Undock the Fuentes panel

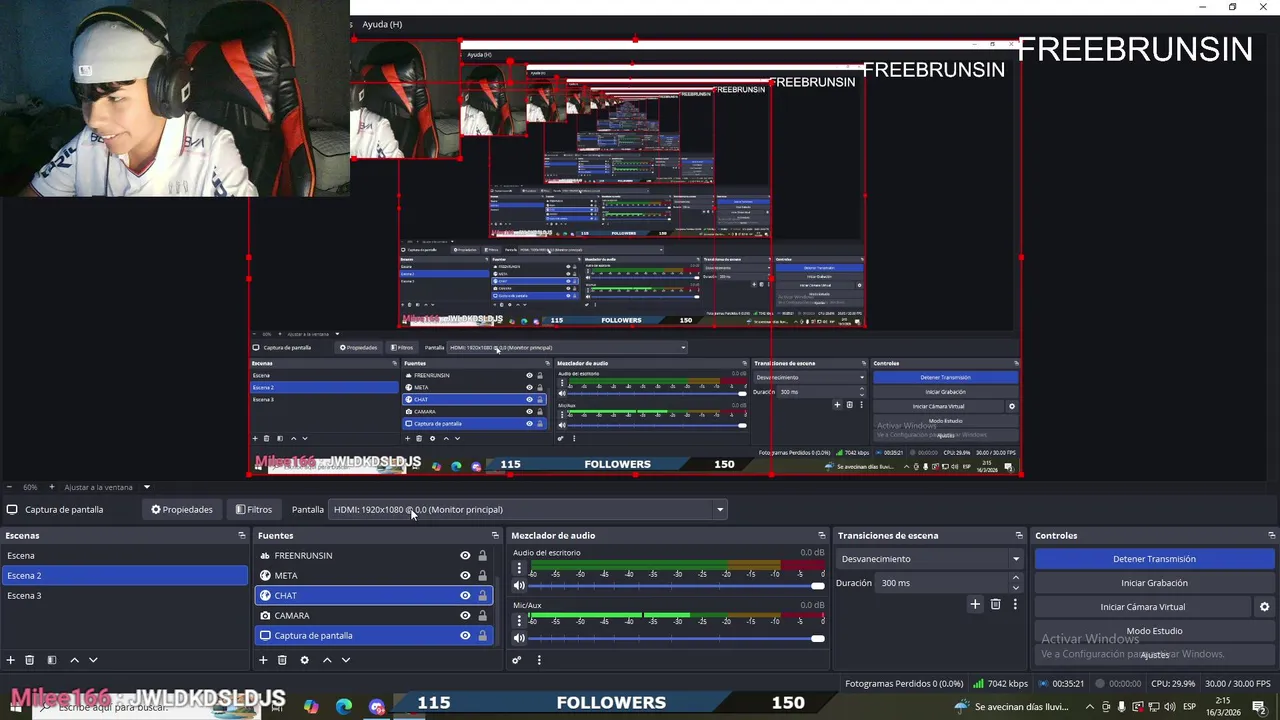click(494, 535)
